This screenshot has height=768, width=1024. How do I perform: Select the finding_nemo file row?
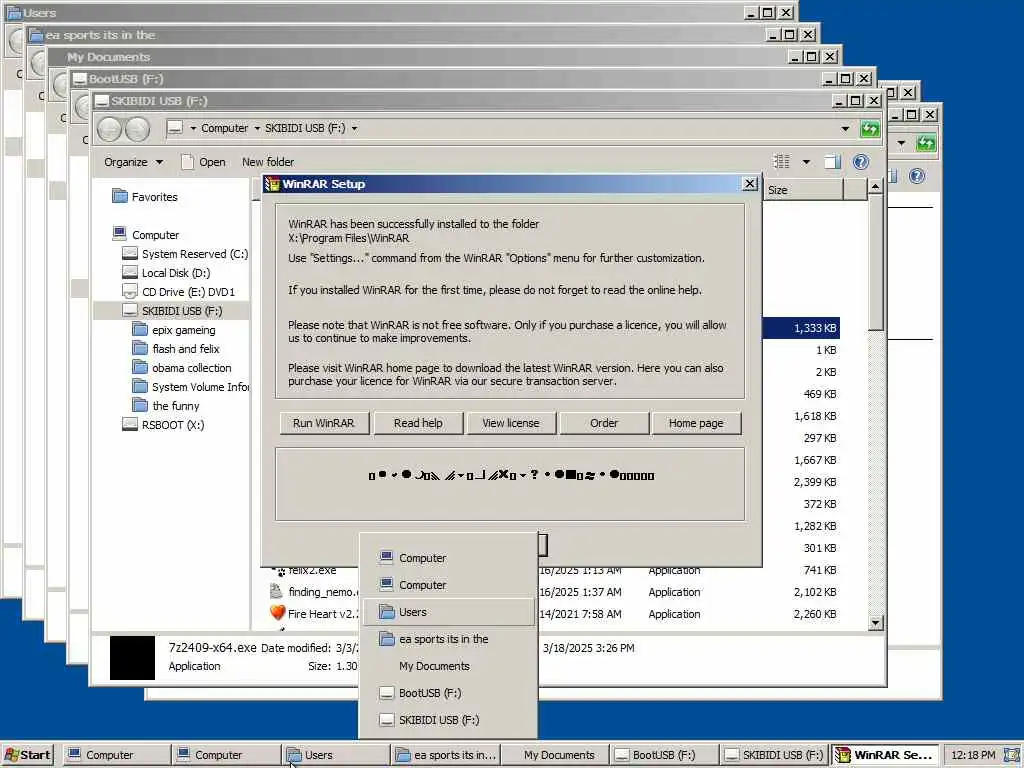(x=554, y=592)
